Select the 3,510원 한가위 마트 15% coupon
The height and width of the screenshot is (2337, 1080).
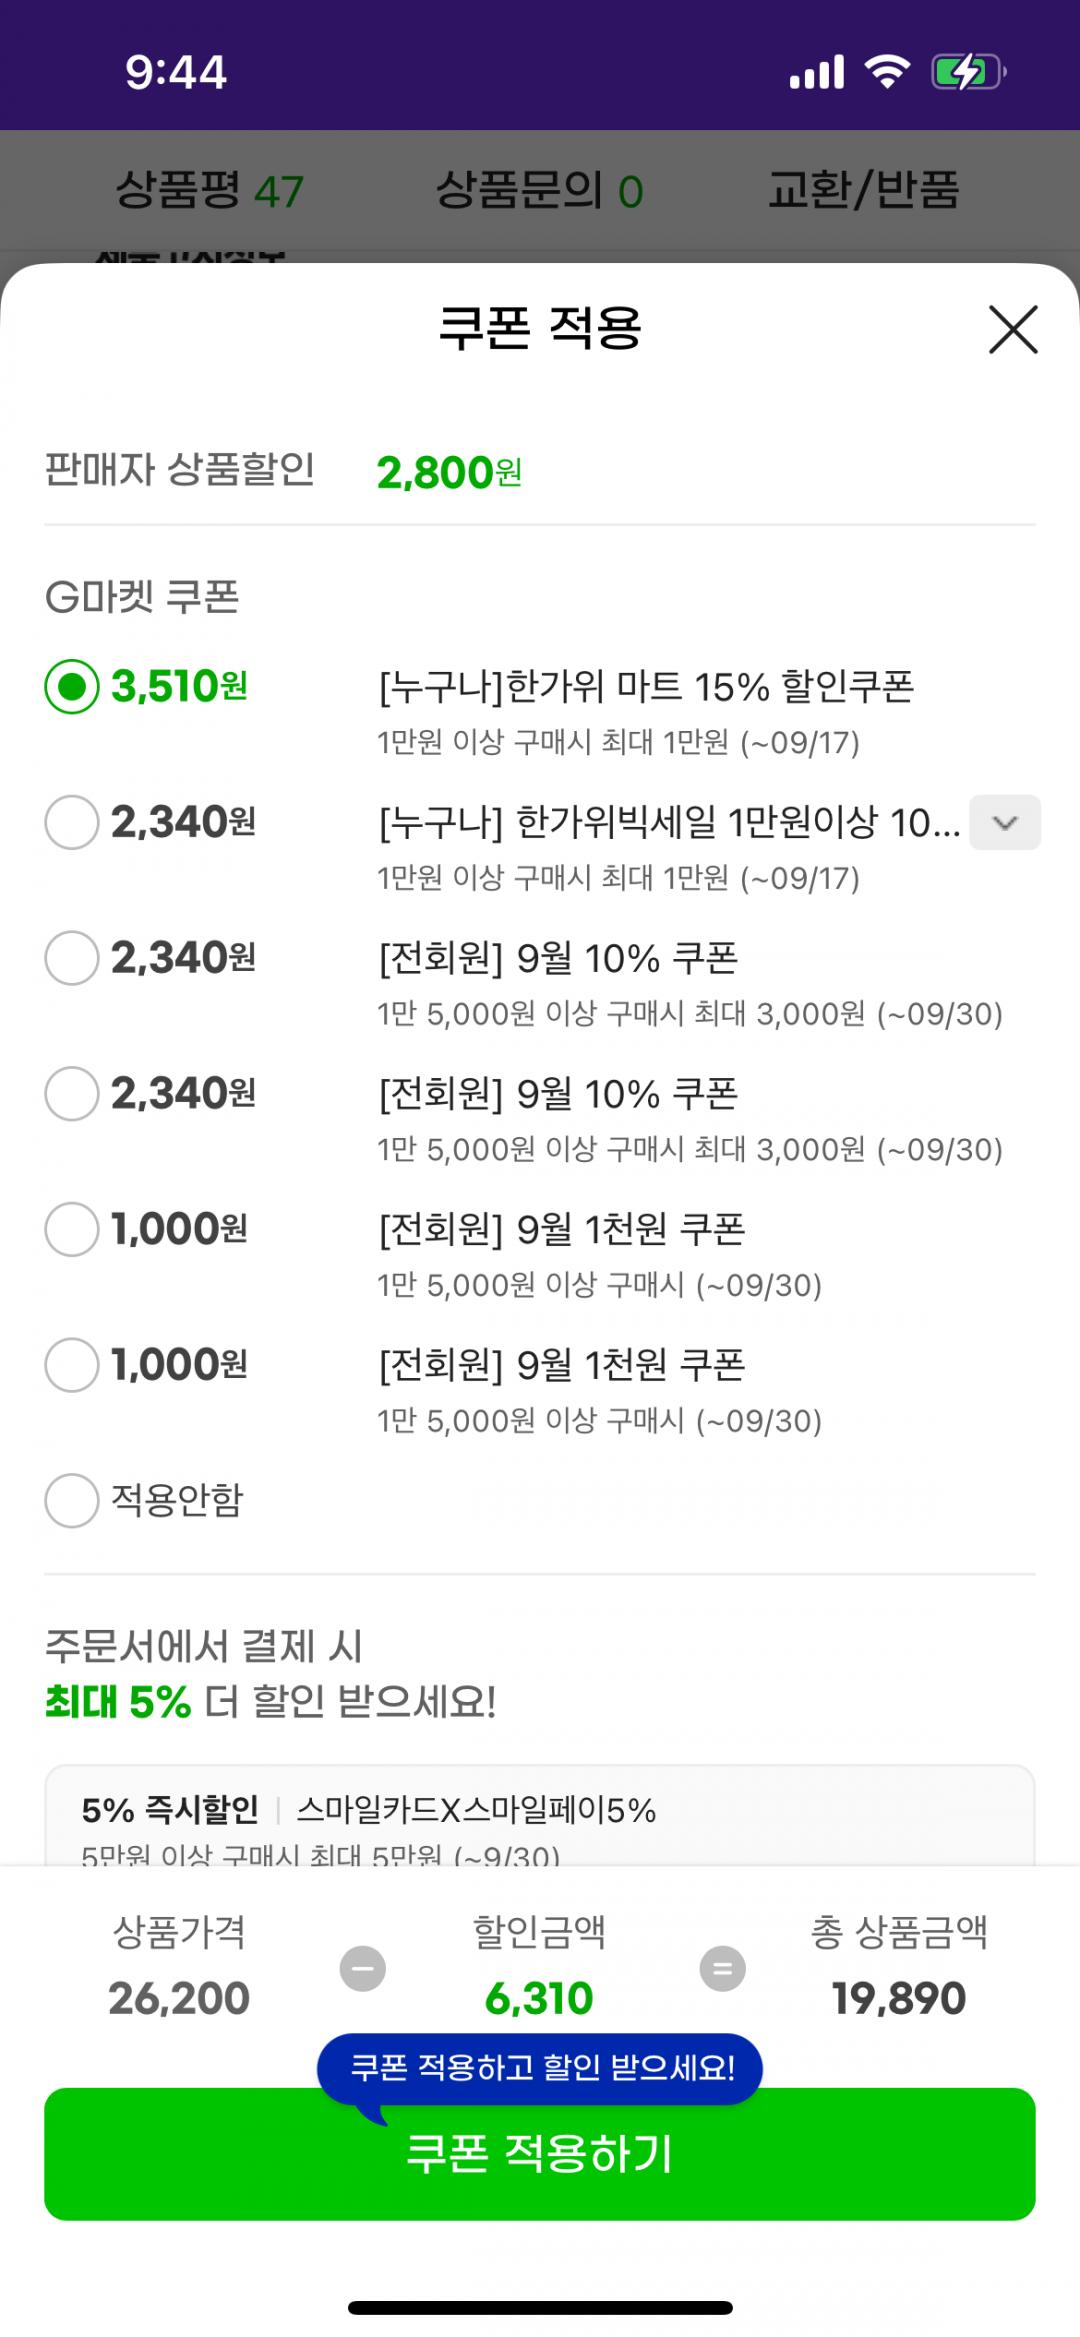click(72, 687)
